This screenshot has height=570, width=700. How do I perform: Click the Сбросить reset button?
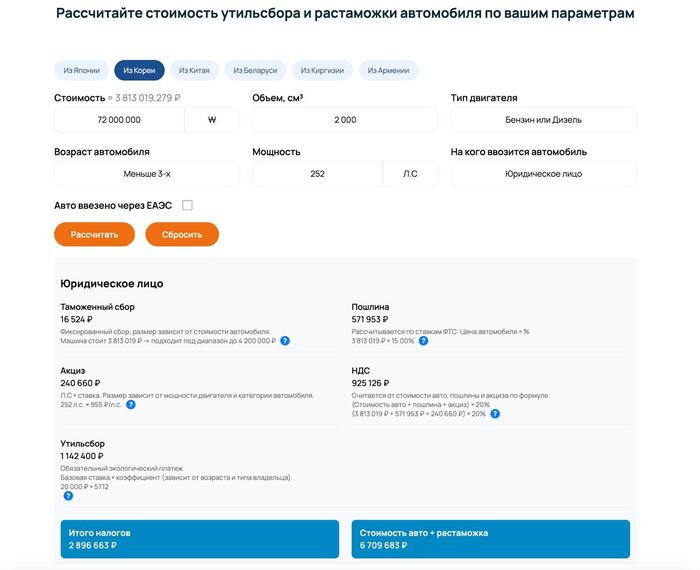point(182,234)
